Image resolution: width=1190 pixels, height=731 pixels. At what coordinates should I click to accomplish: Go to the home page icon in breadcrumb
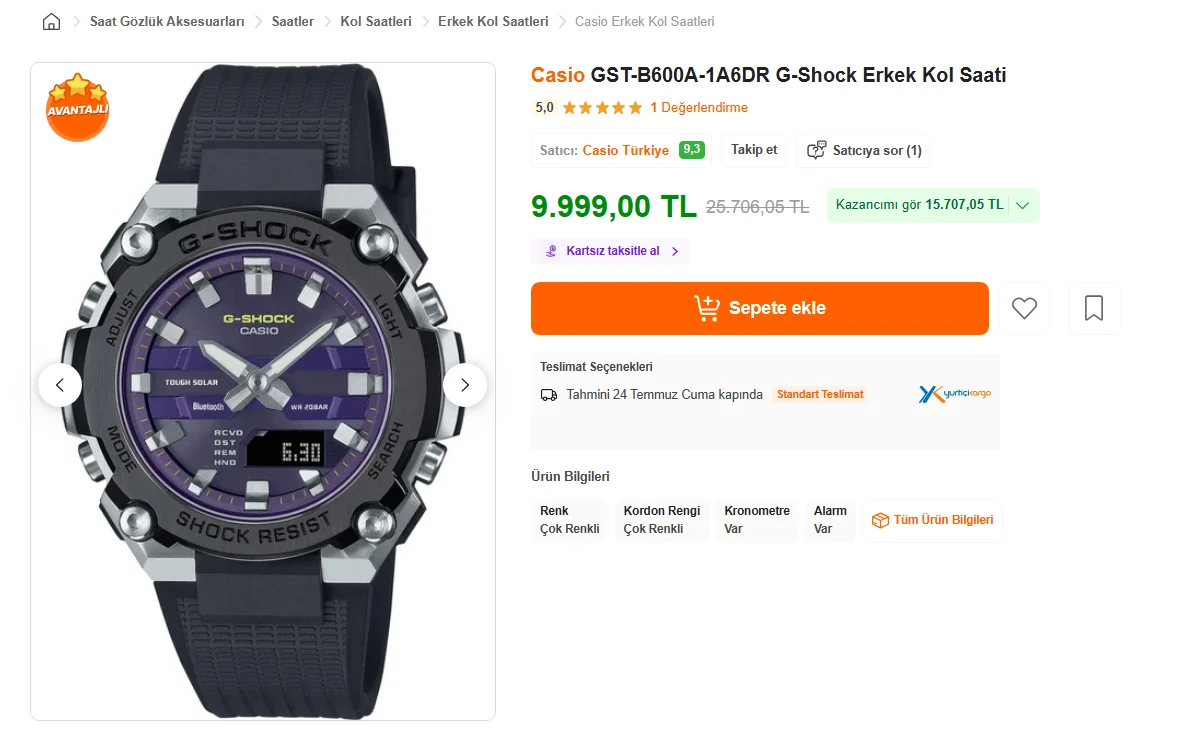click(51, 21)
